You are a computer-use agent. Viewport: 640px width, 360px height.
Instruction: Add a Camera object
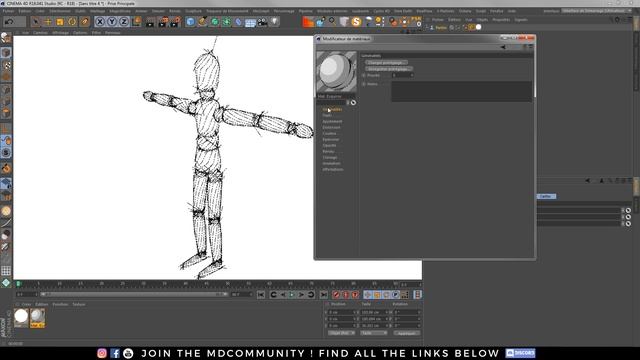tap(262, 22)
